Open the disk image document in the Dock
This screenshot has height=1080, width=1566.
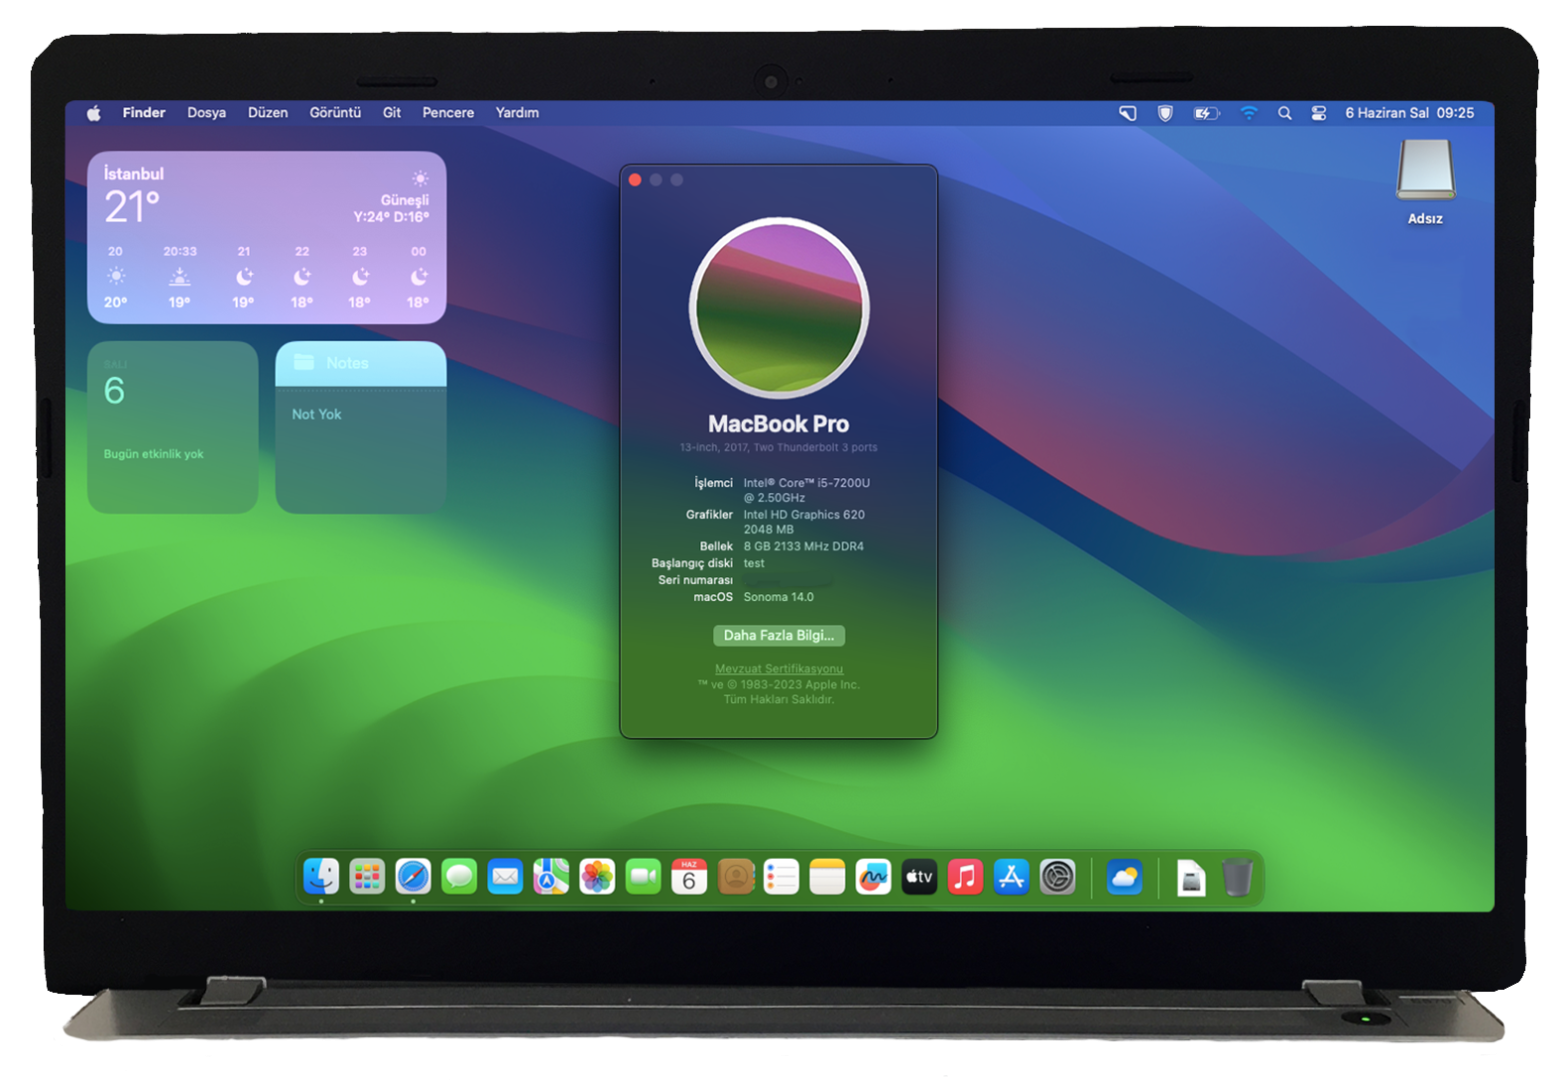pyautogui.click(x=1191, y=878)
